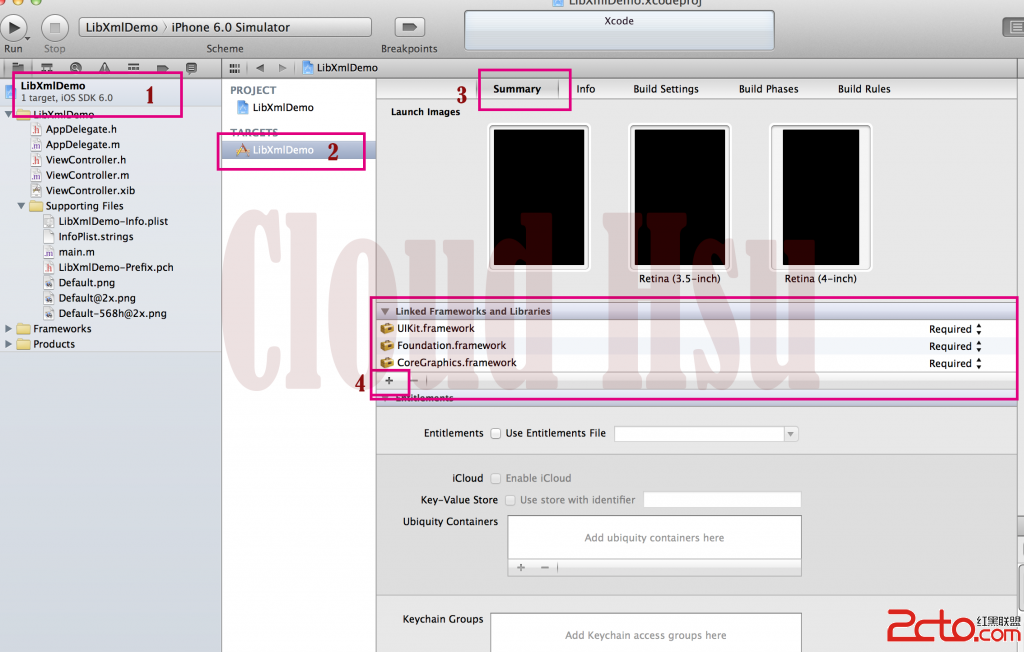Click the Retina (3.5-inch) launch image
The image size is (1024, 652).
679,197
